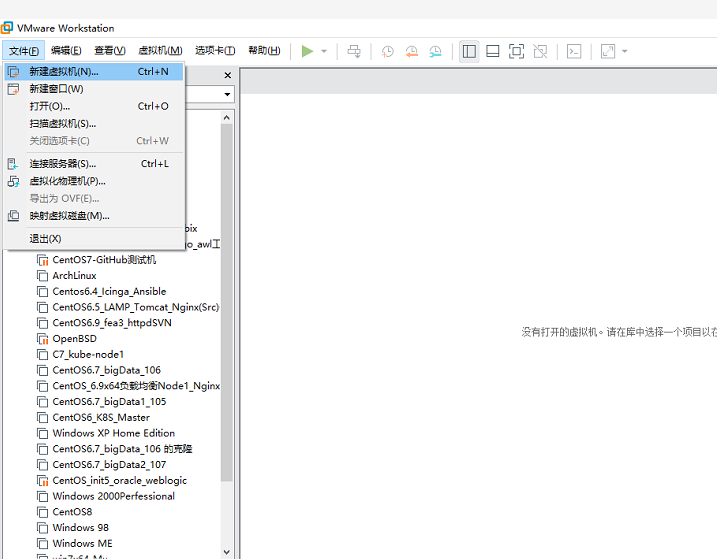Select CentOS6.7_bigData2_107 VM

pyautogui.click(x=109, y=465)
